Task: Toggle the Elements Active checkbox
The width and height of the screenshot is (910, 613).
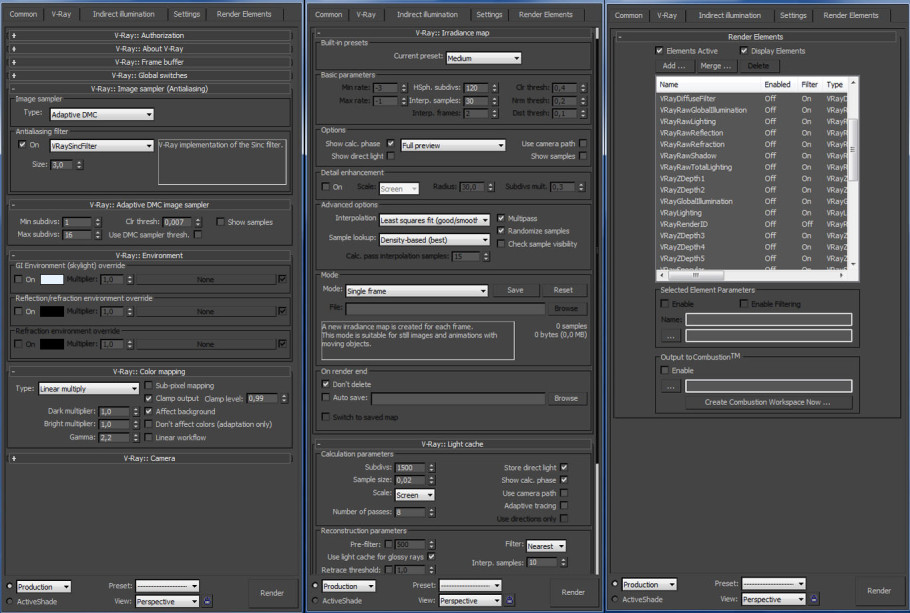Action: [x=659, y=51]
